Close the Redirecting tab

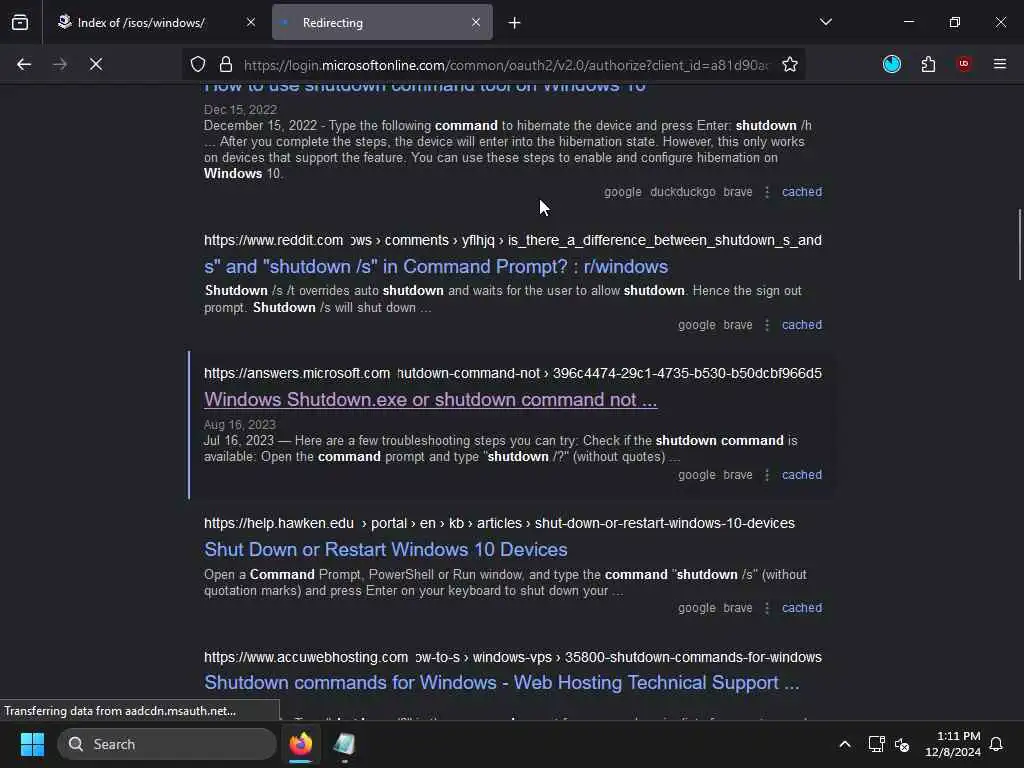coord(476,22)
